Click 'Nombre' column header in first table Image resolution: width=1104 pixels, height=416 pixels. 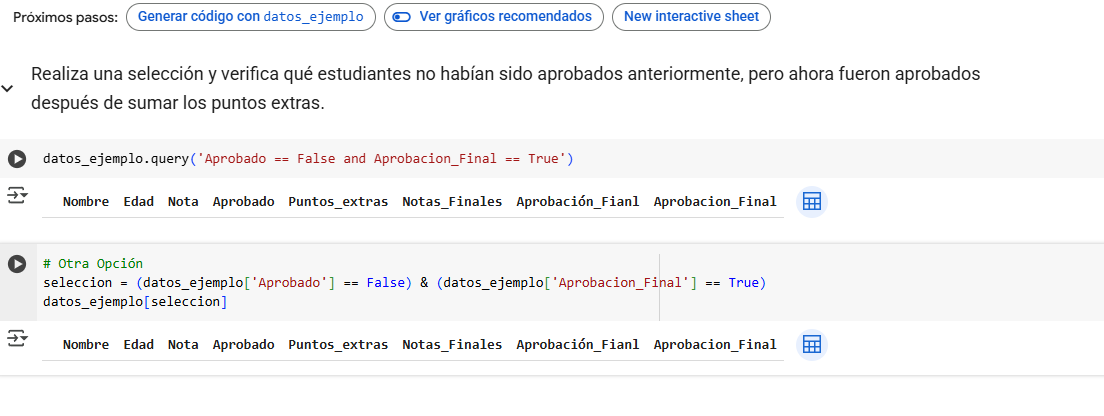(86, 202)
